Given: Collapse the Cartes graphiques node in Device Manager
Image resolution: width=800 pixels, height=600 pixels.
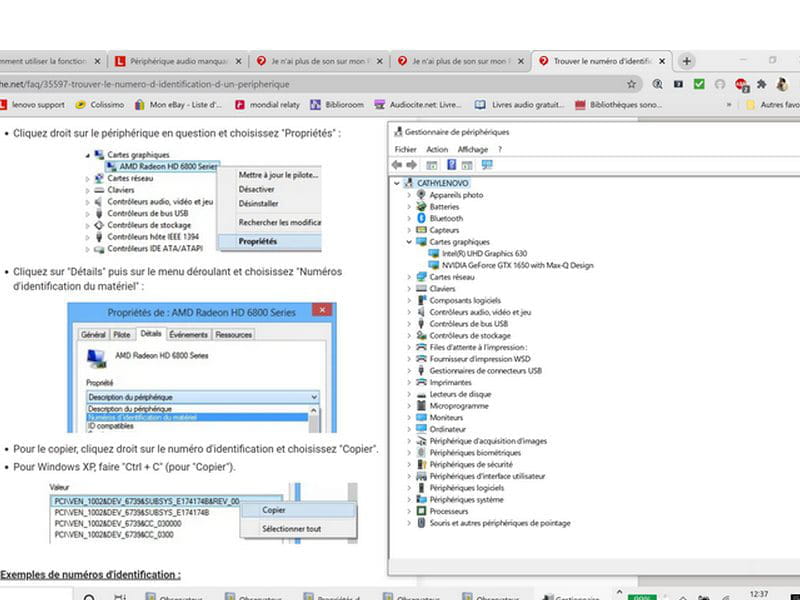Looking at the screenshot, I should (x=409, y=242).
